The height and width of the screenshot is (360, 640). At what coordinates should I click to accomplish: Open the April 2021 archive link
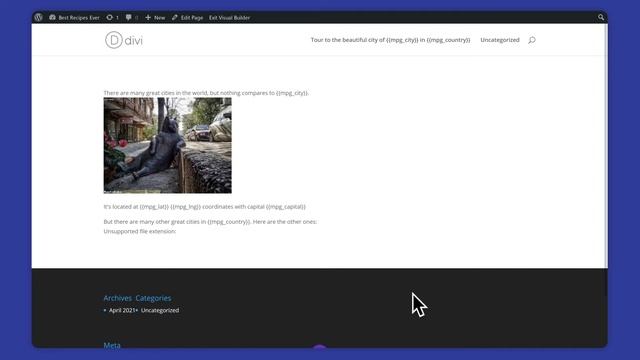[x=122, y=310]
